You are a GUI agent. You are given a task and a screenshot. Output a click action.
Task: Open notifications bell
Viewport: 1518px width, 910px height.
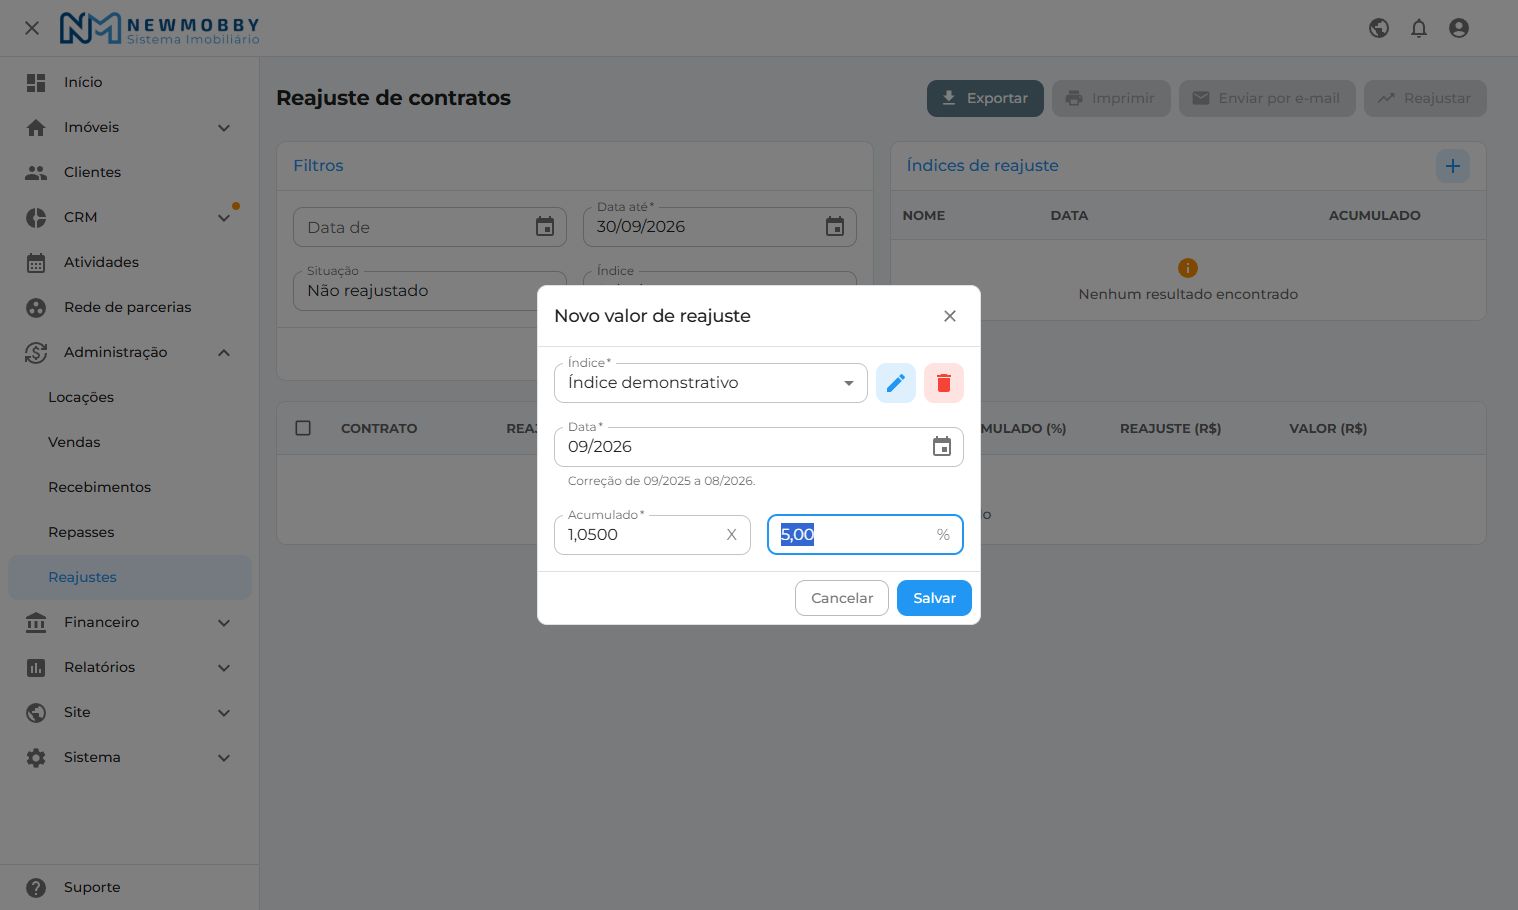pyautogui.click(x=1419, y=28)
